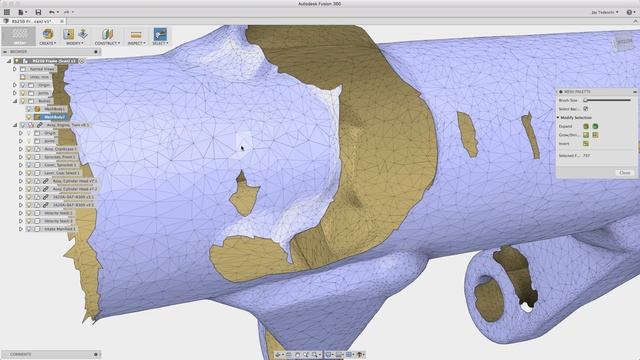Toggle visibility of MeshBody1

coord(29,109)
